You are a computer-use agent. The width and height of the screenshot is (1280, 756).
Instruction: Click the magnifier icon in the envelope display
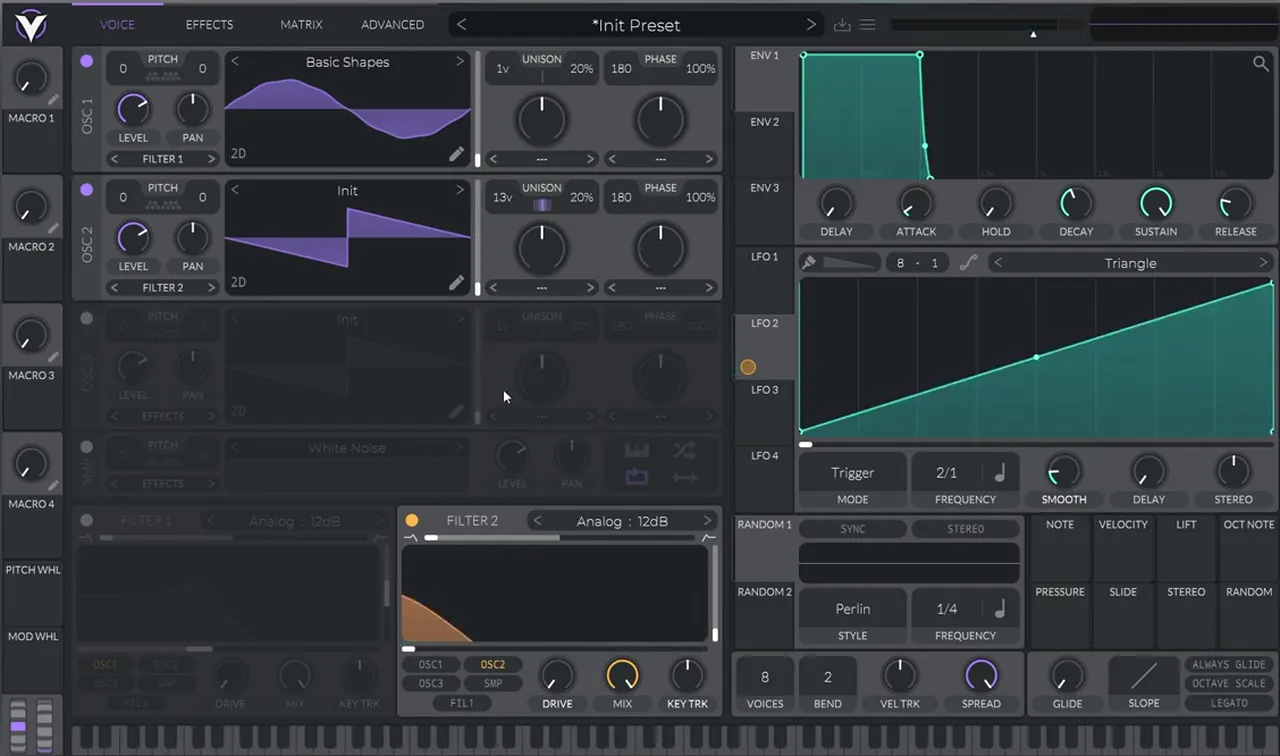(1260, 64)
